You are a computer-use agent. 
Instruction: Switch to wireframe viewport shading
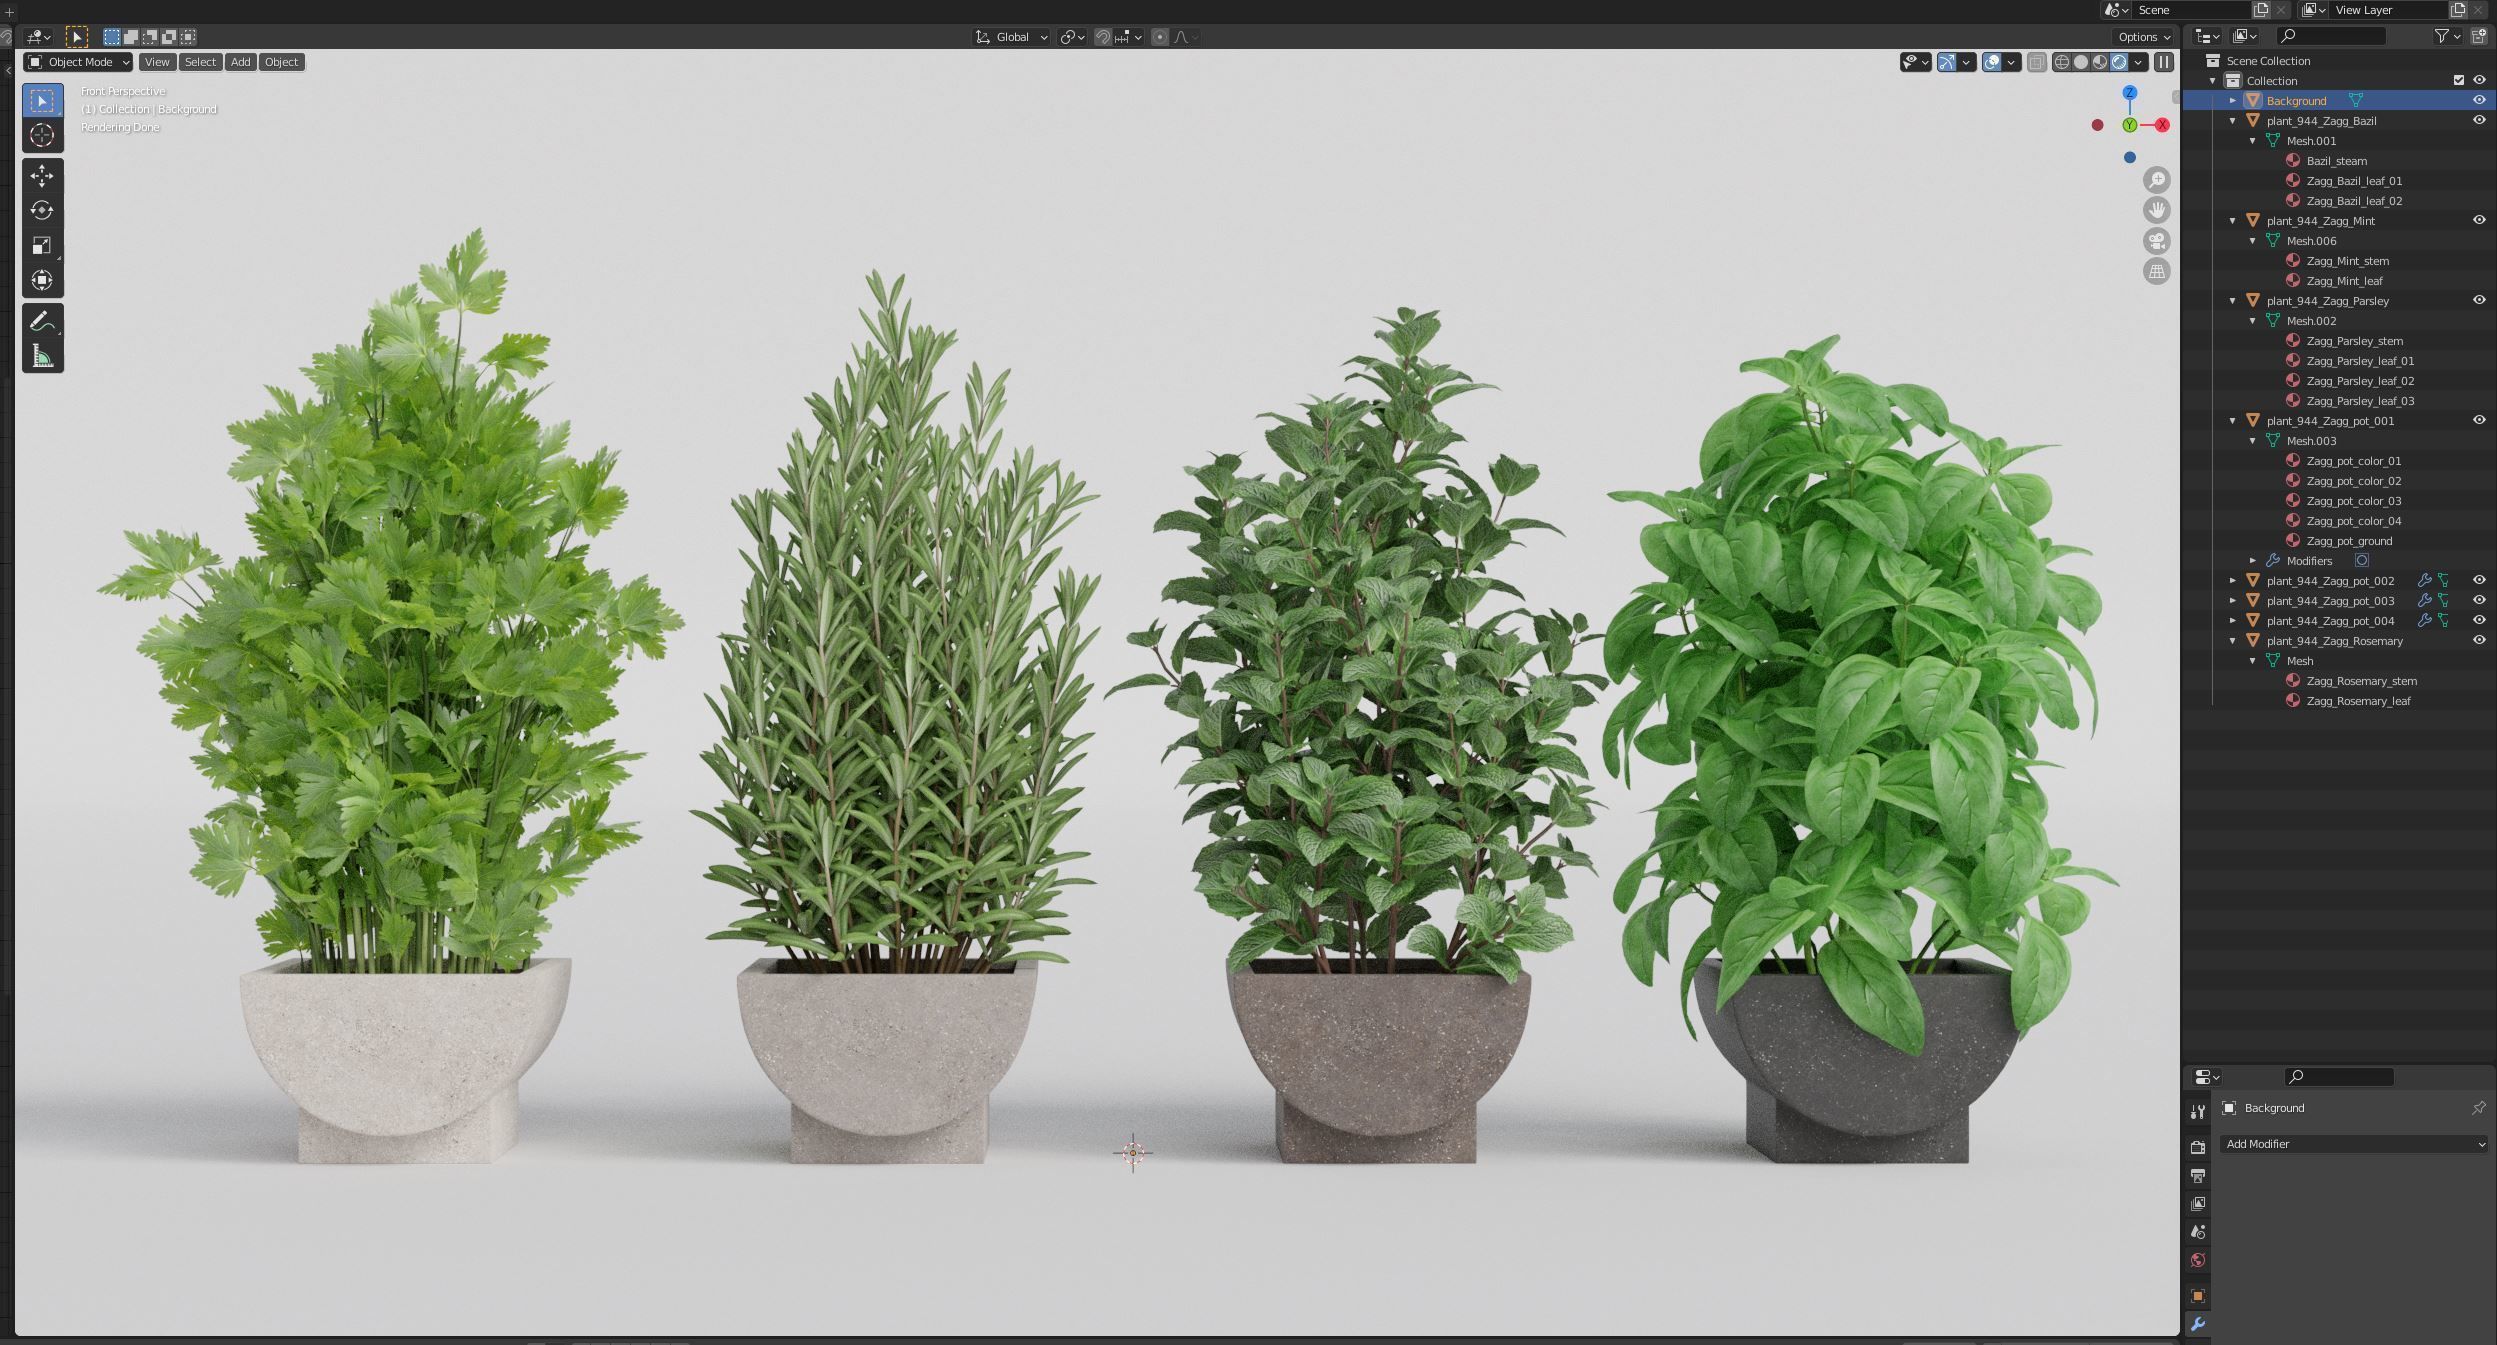[2062, 62]
